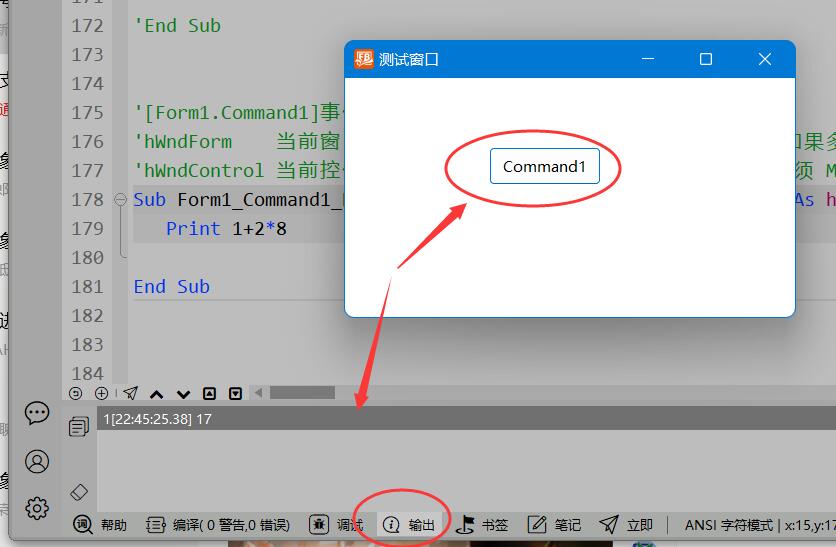The width and height of the screenshot is (836, 547).
Task: Switch to the 调试 (Debug) tab
Action: point(337,525)
